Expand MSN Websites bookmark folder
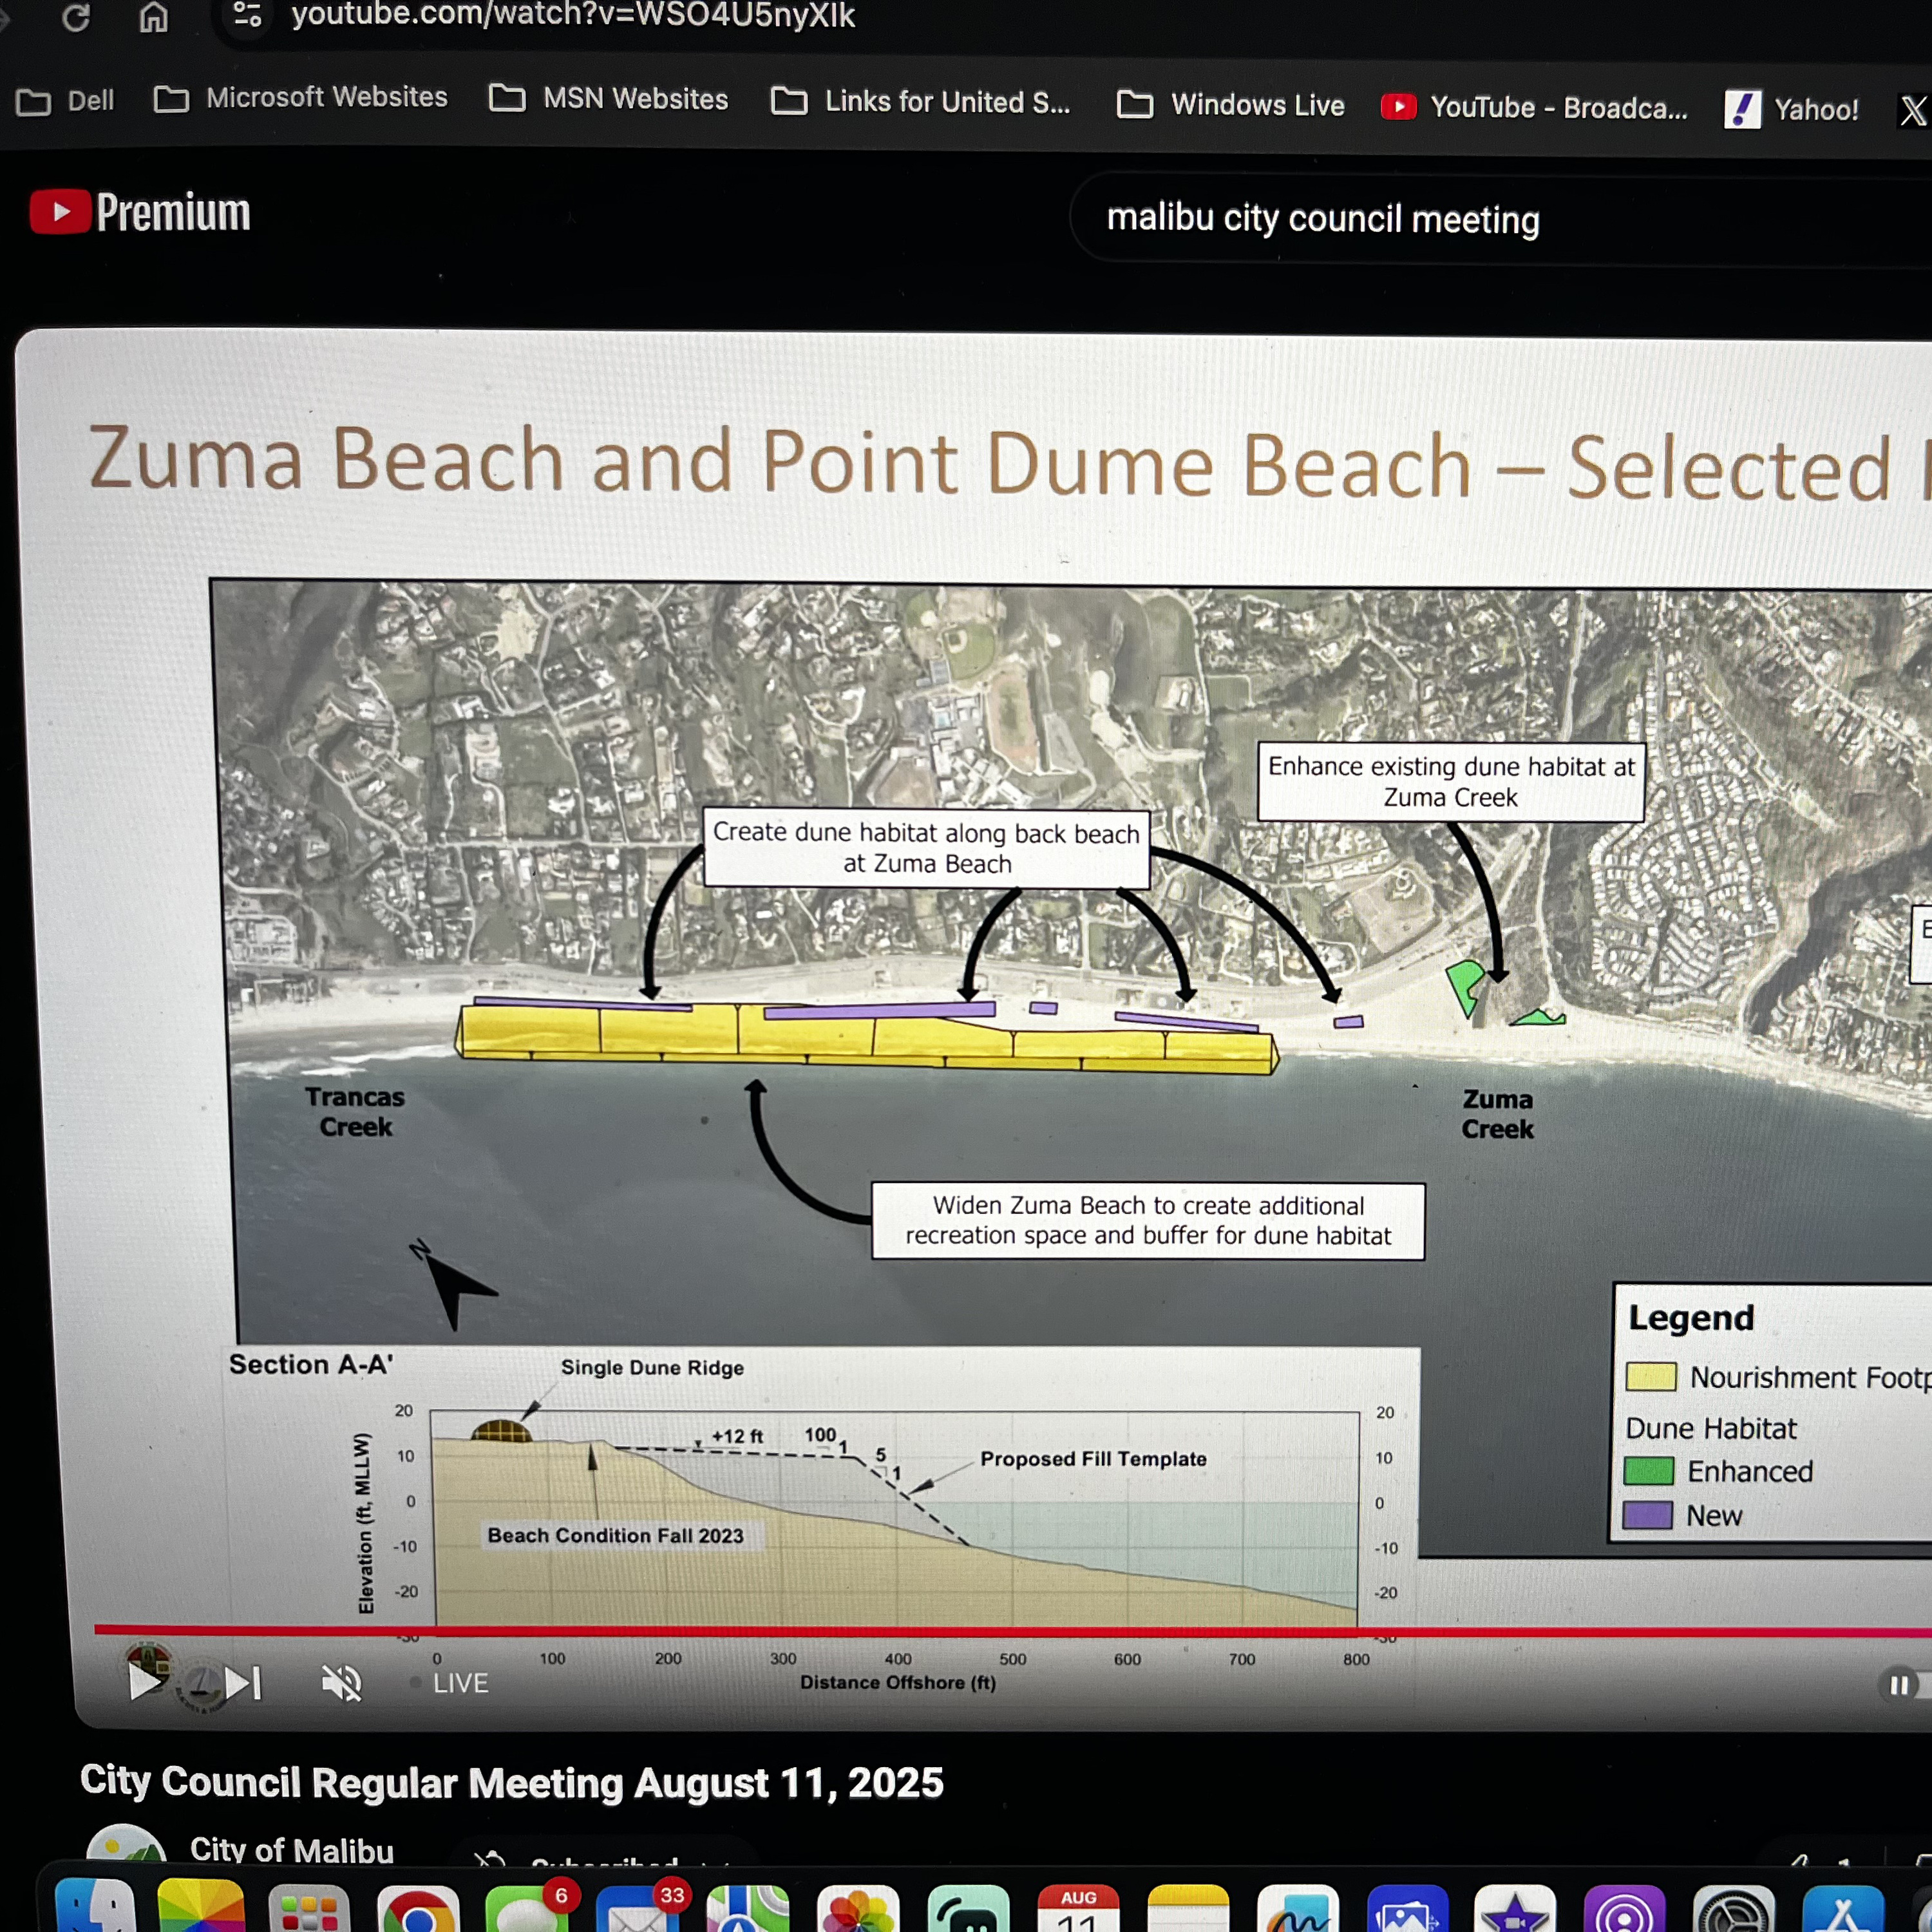 pos(609,99)
